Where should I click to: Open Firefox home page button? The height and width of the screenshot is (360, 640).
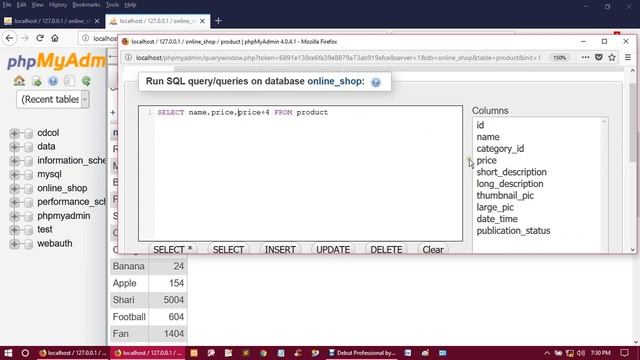tap(55, 38)
